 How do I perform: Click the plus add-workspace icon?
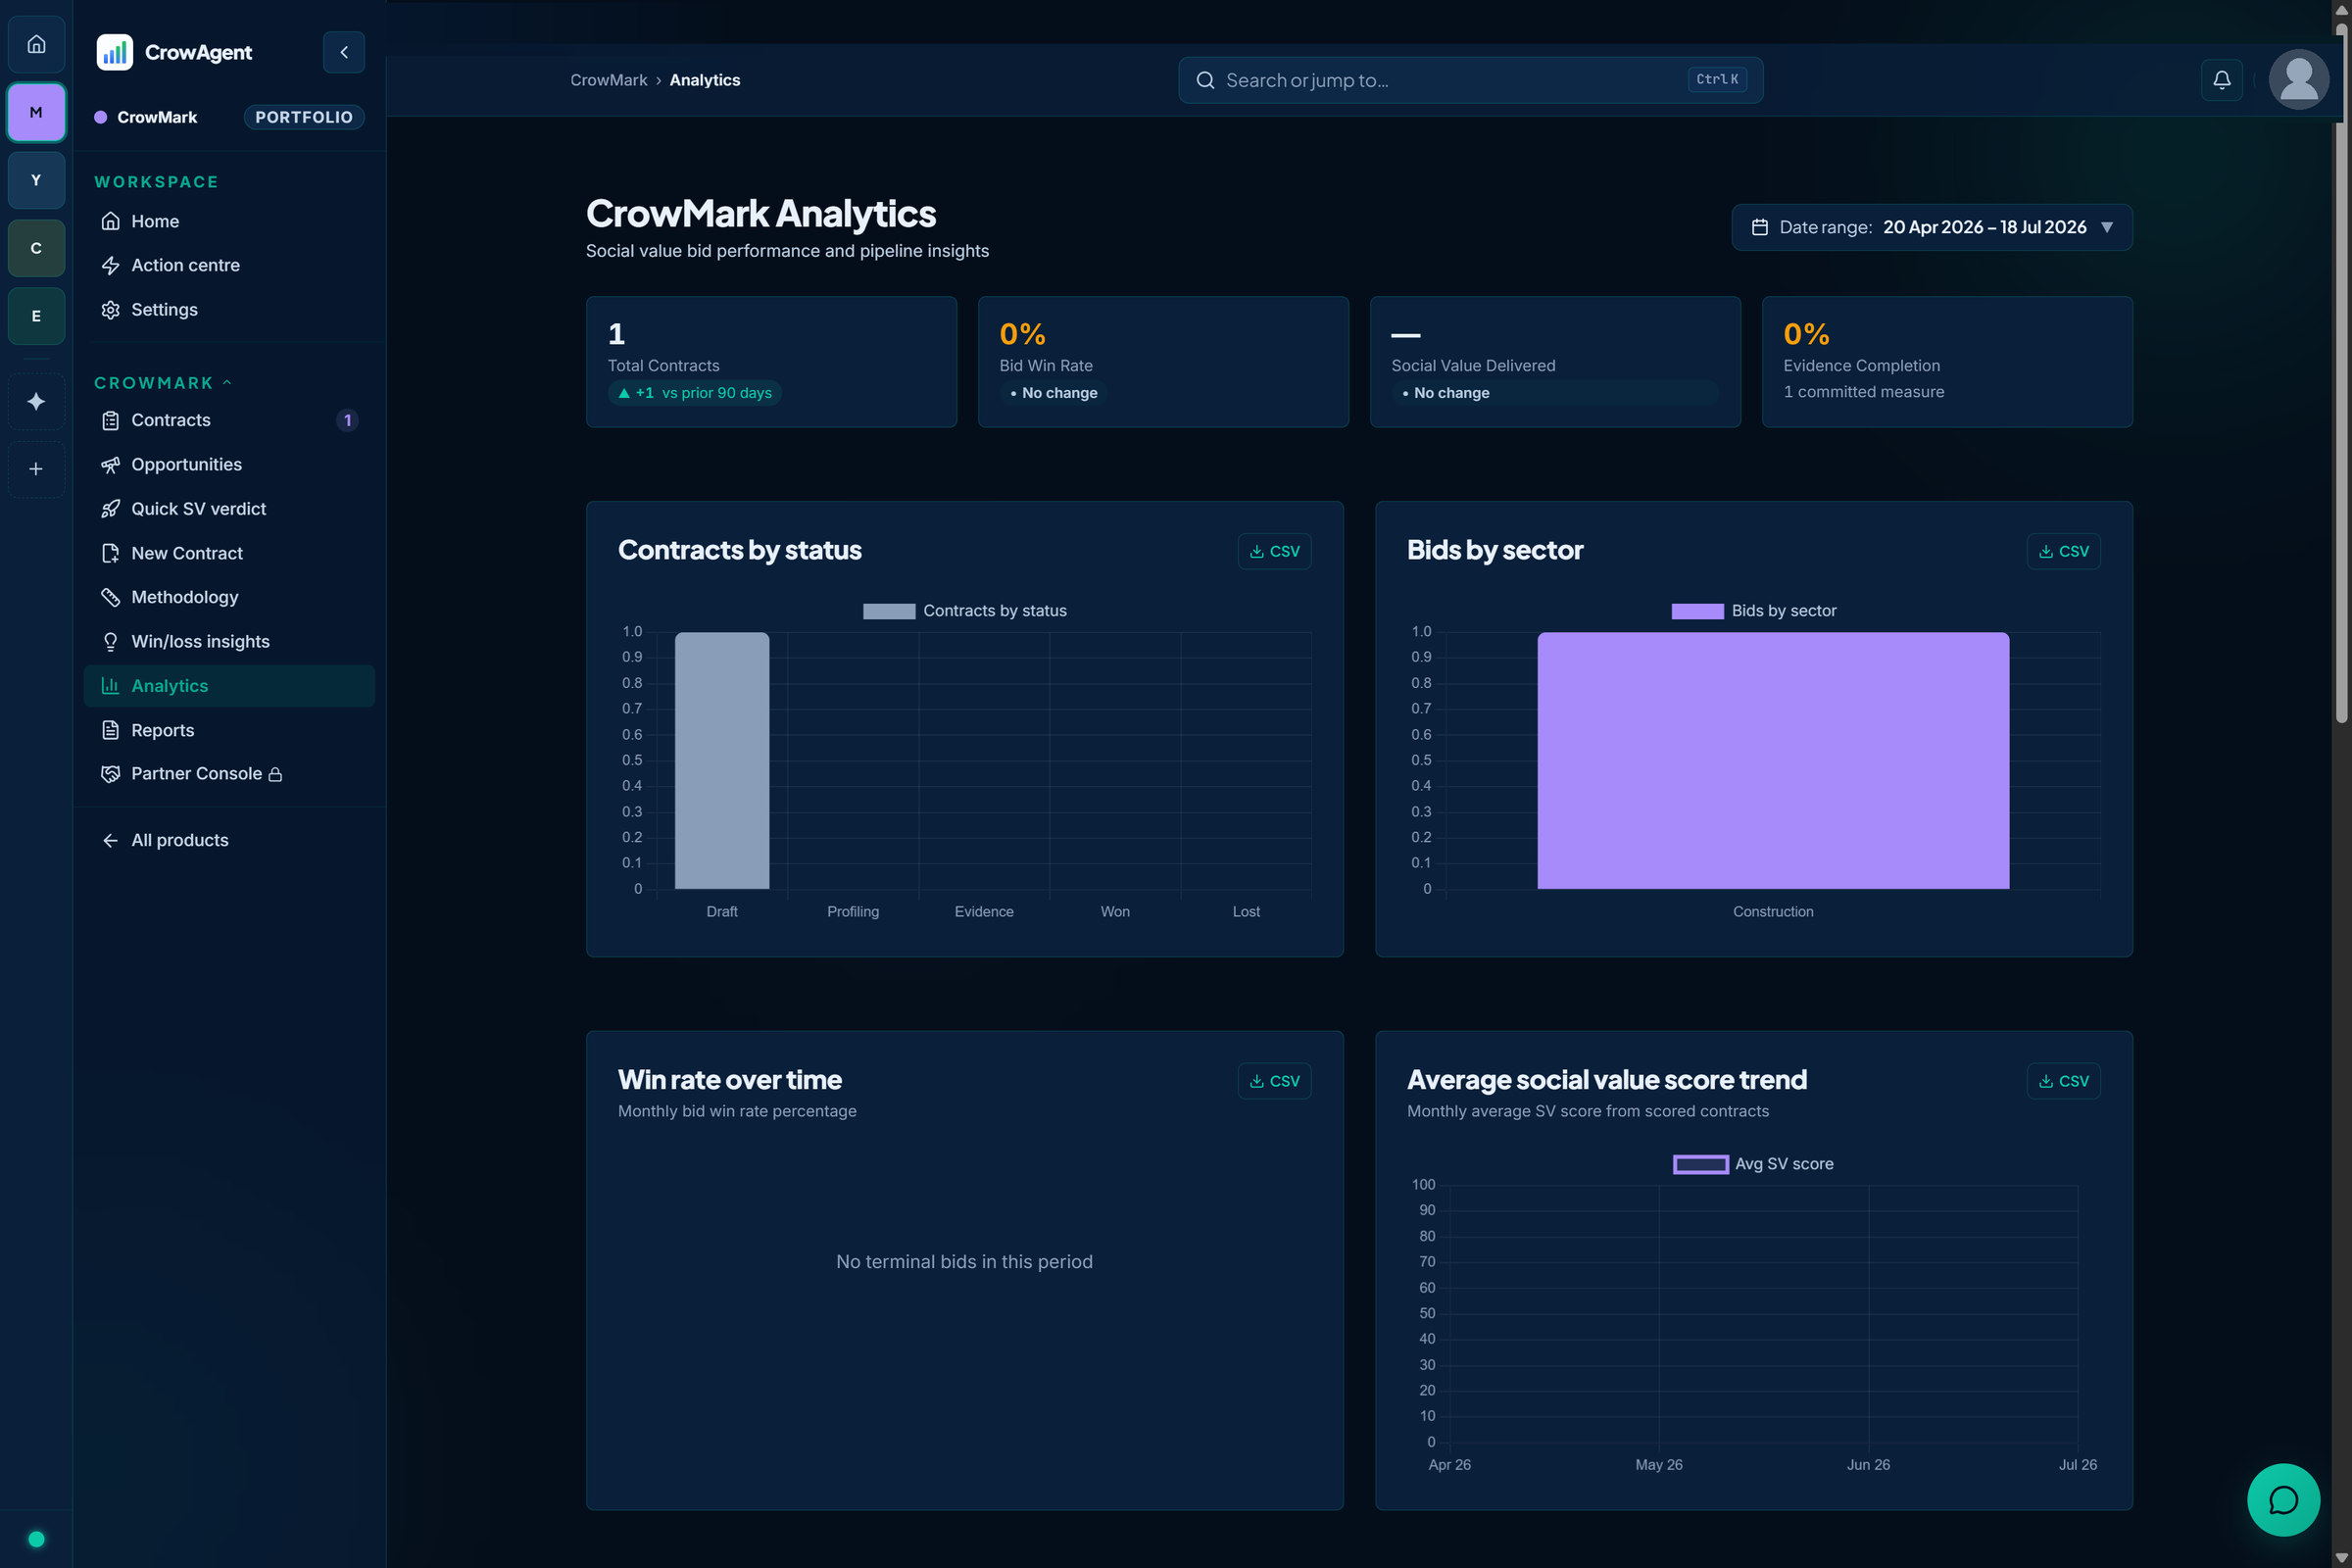pos(36,469)
